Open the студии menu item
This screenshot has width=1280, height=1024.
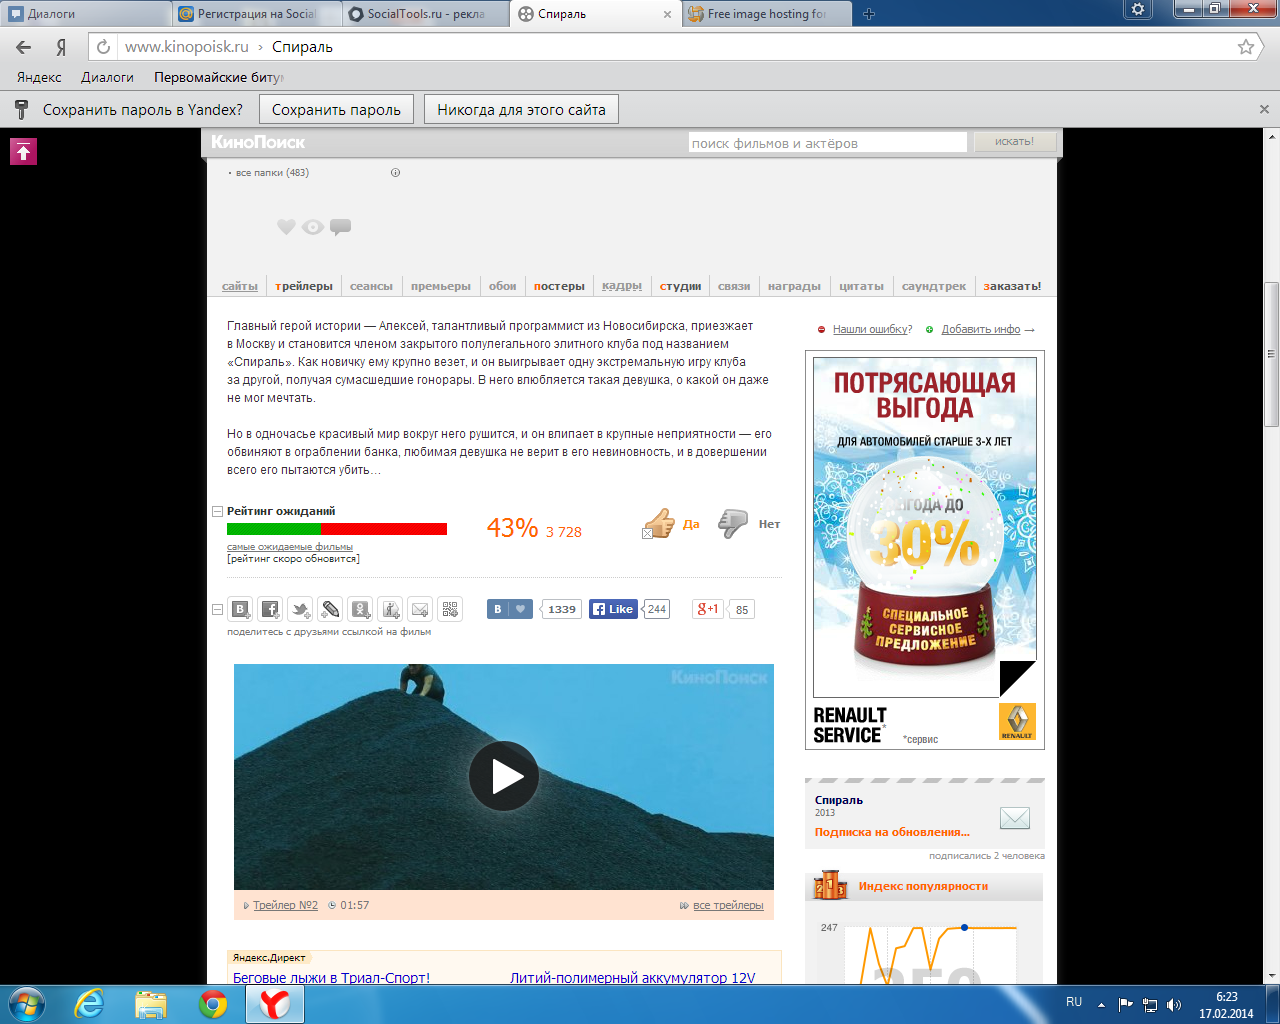680,286
